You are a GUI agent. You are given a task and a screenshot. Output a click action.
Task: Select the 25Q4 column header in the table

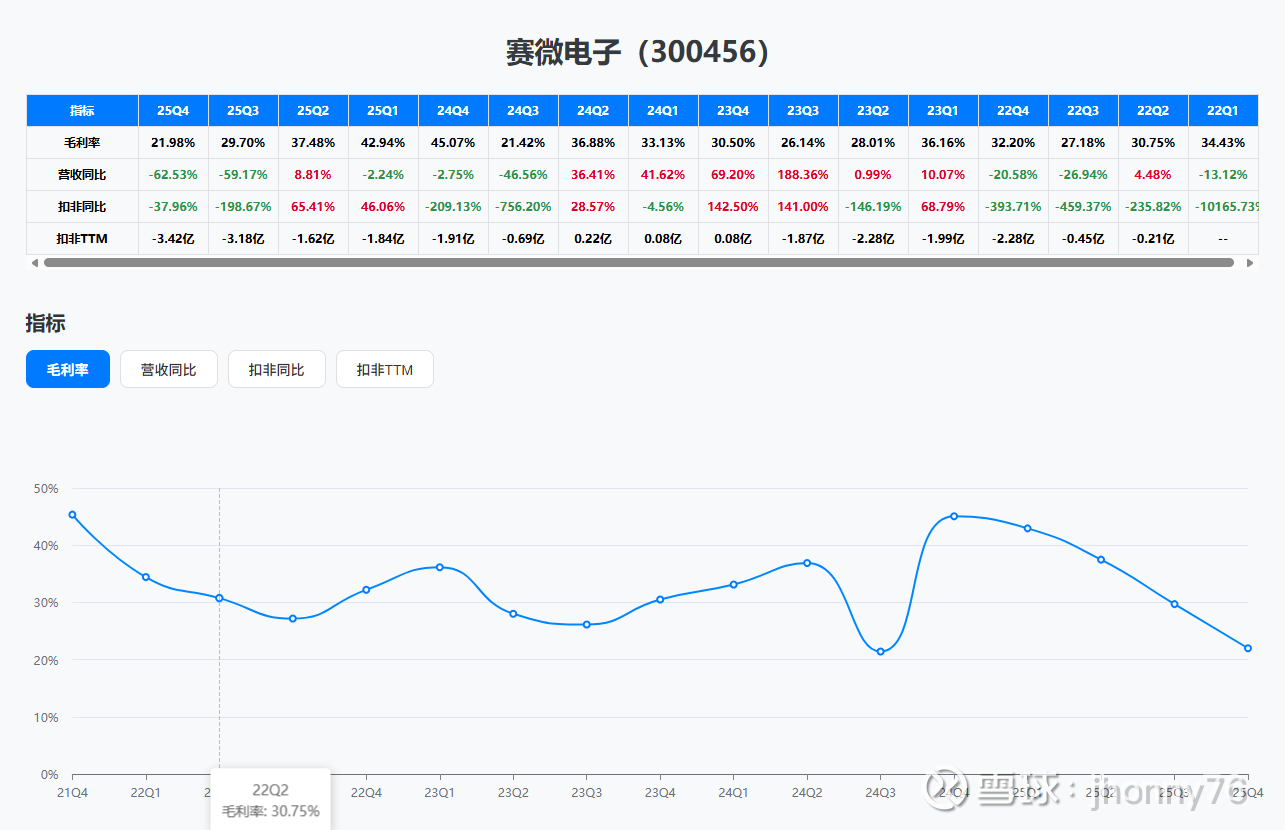pos(174,110)
